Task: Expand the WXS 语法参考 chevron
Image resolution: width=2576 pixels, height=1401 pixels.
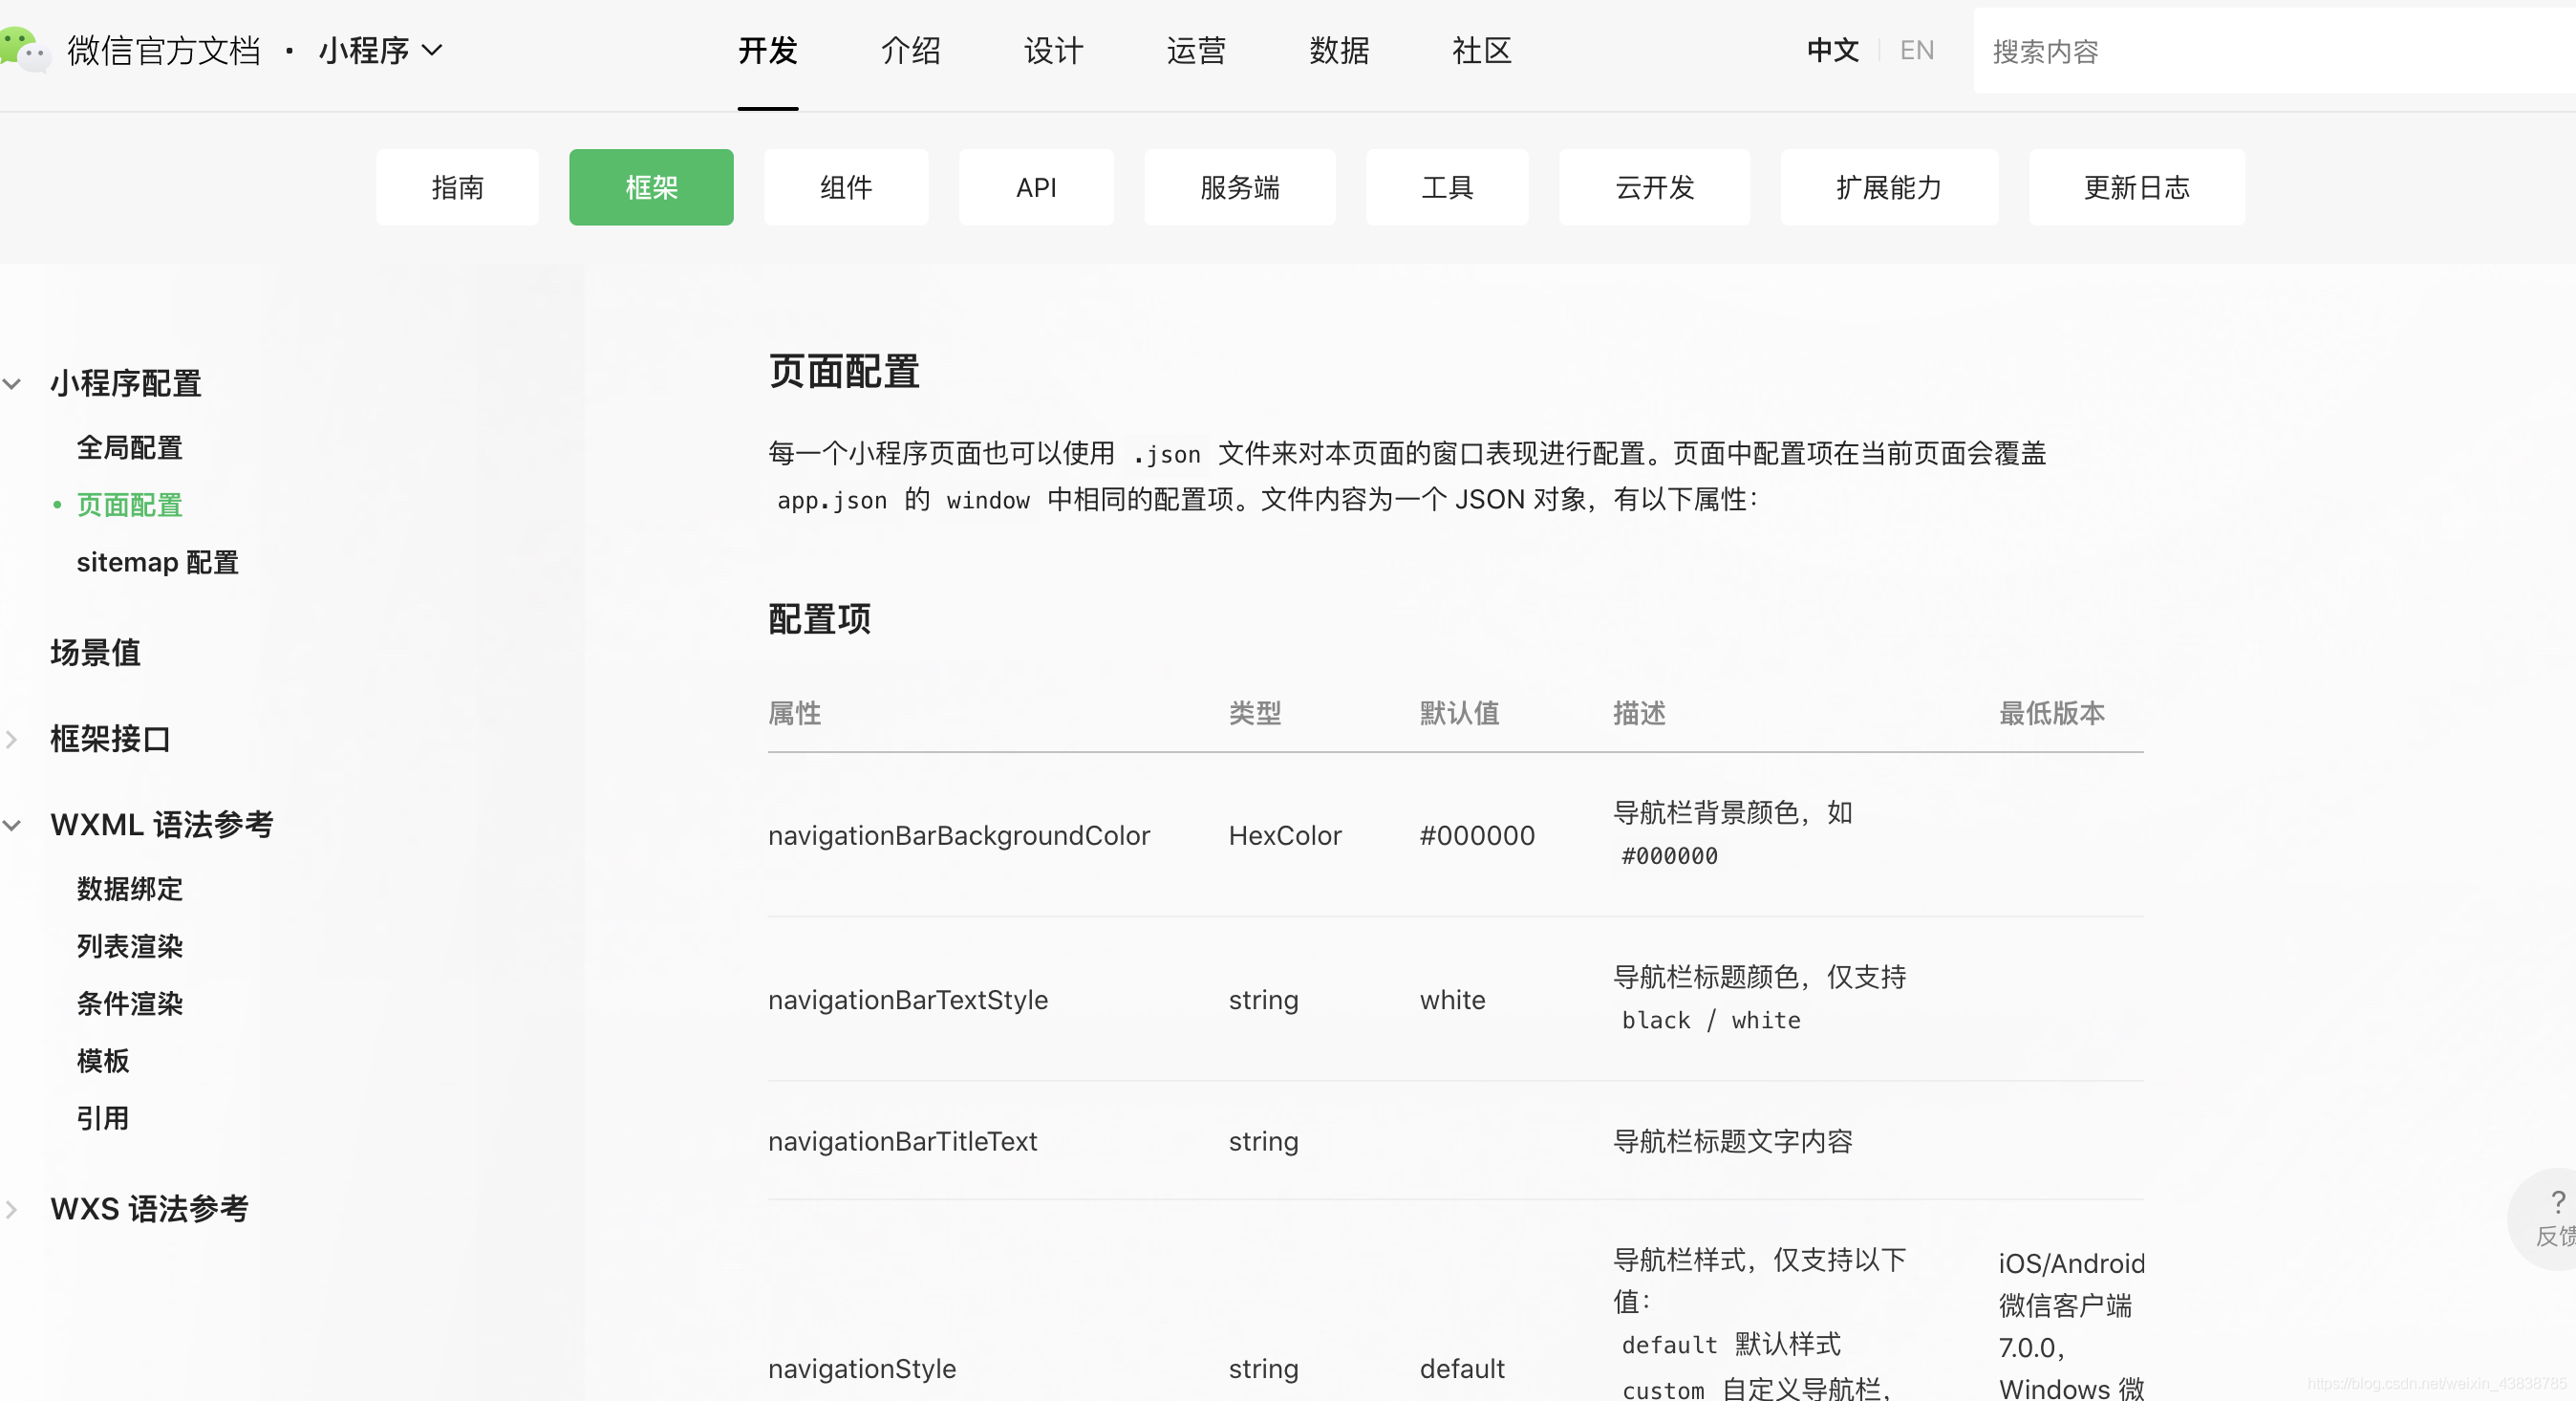Action: click(x=12, y=1209)
